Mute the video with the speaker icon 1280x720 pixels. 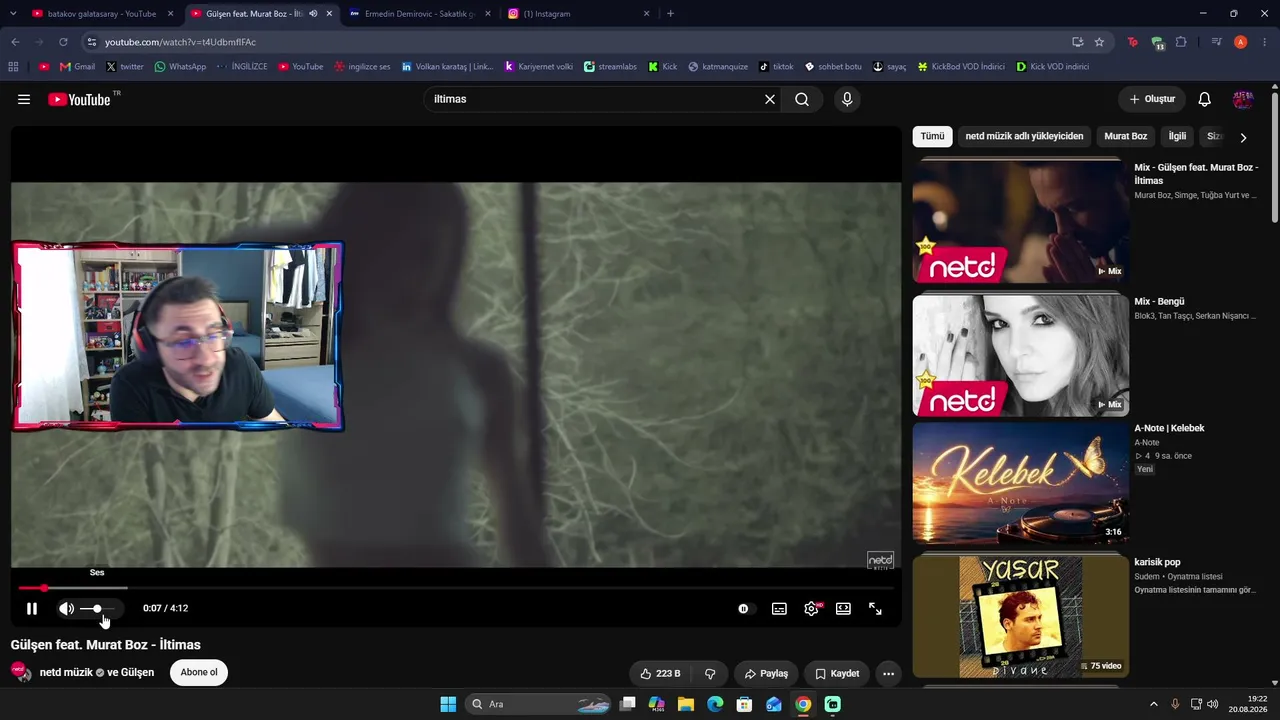pos(66,608)
